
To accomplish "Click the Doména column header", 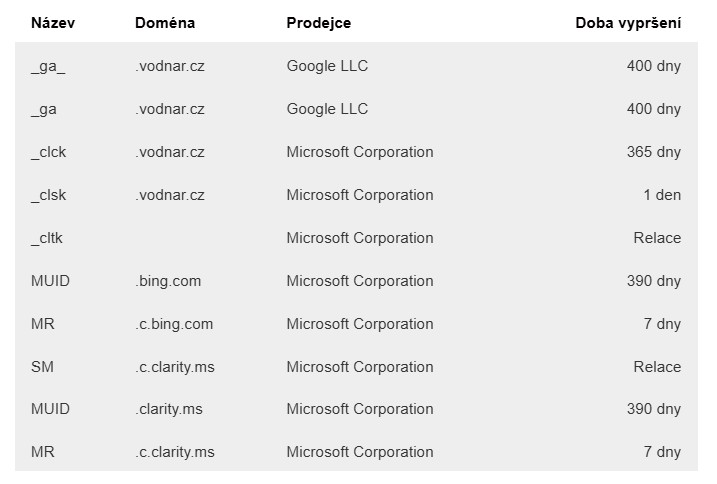I will pyautogui.click(x=165, y=23).
